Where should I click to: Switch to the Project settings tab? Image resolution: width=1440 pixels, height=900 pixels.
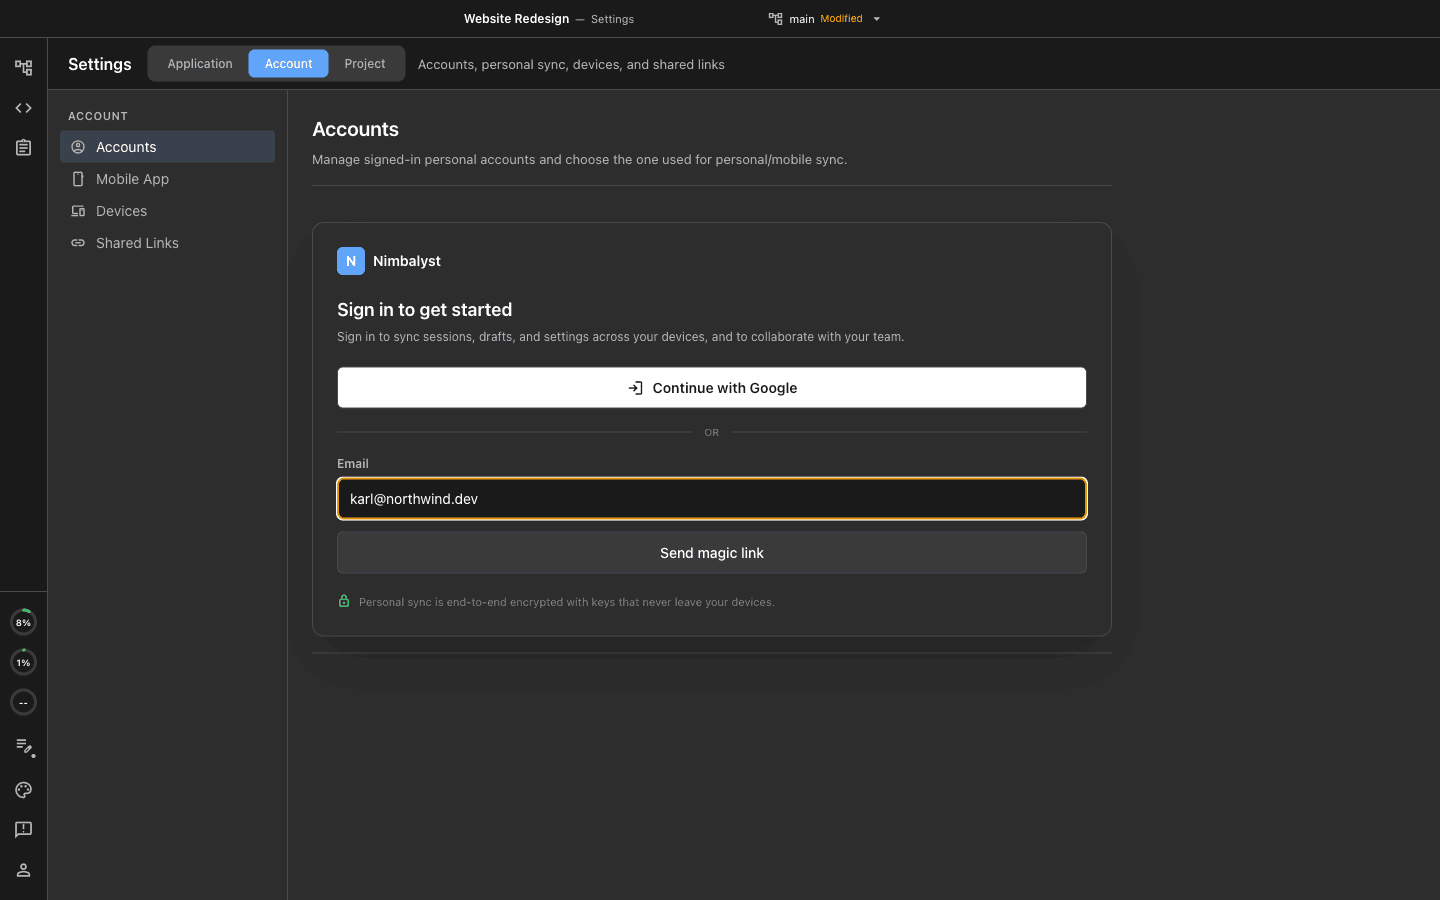pos(365,64)
